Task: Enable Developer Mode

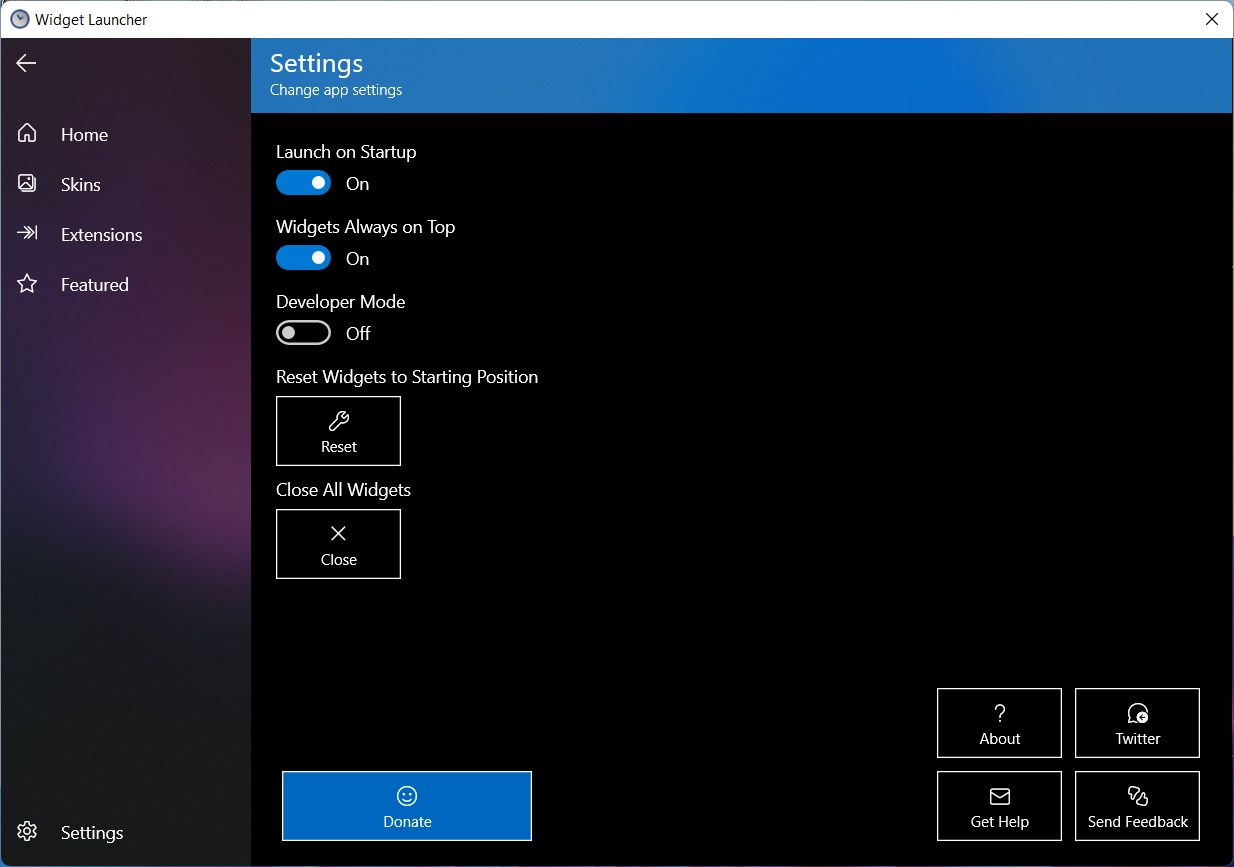Action: [303, 332]
